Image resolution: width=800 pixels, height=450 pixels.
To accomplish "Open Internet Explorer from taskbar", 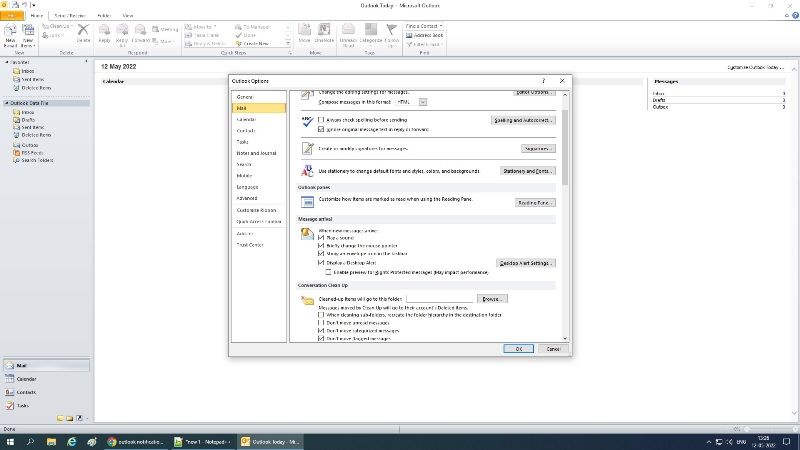I will (71, 442).
